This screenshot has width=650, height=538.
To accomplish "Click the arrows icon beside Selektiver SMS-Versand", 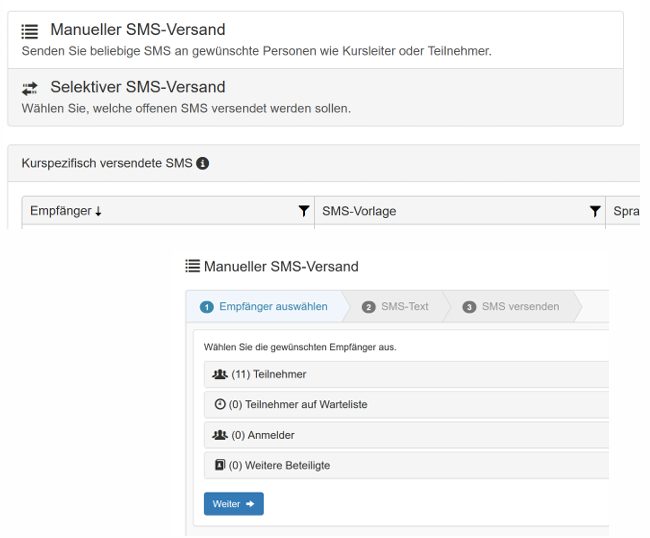I will pyautogui.click(x=30, y=88).
